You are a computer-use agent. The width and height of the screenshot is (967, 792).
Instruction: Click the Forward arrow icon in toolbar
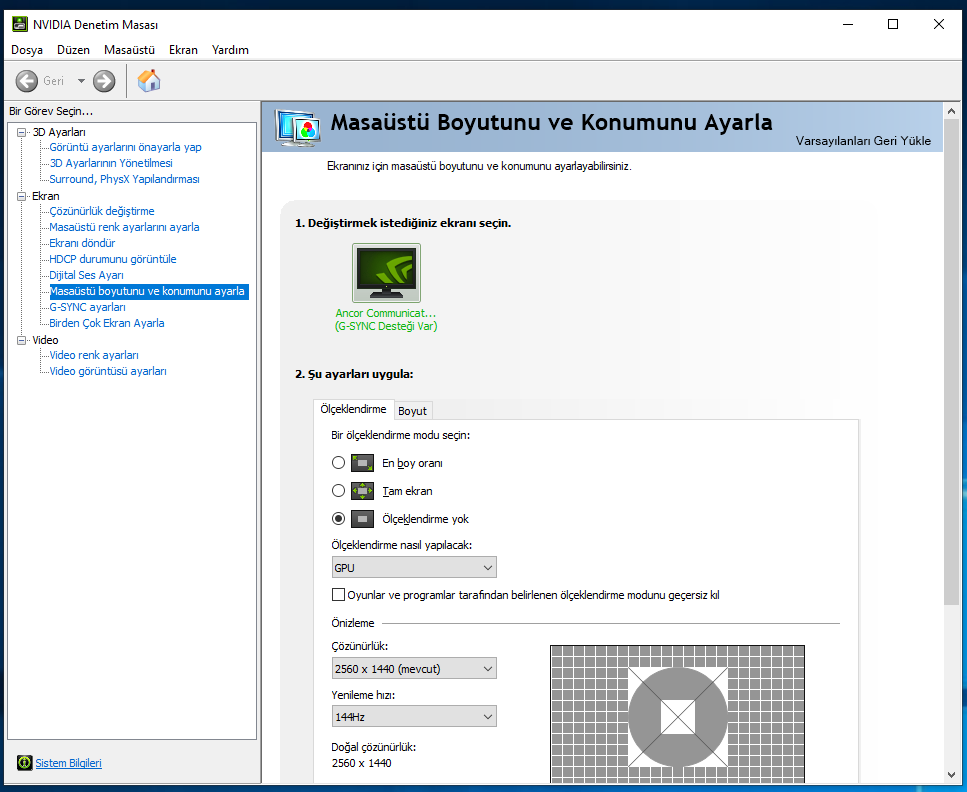point(104,81)
